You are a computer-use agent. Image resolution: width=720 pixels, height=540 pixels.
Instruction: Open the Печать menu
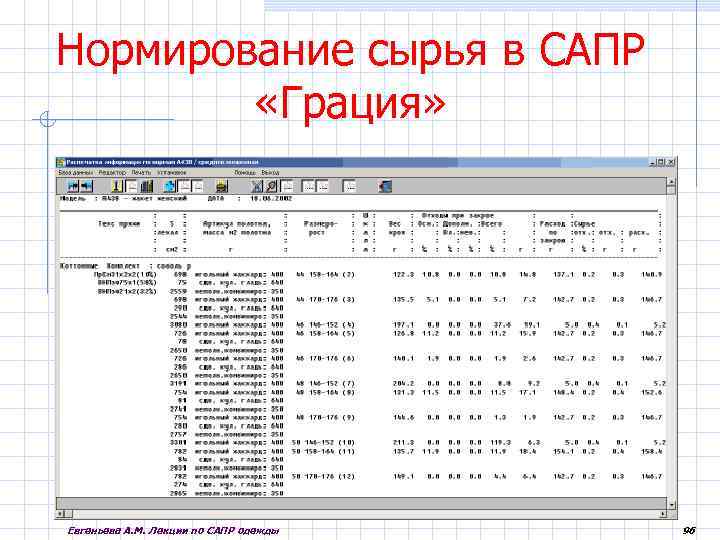141,173
